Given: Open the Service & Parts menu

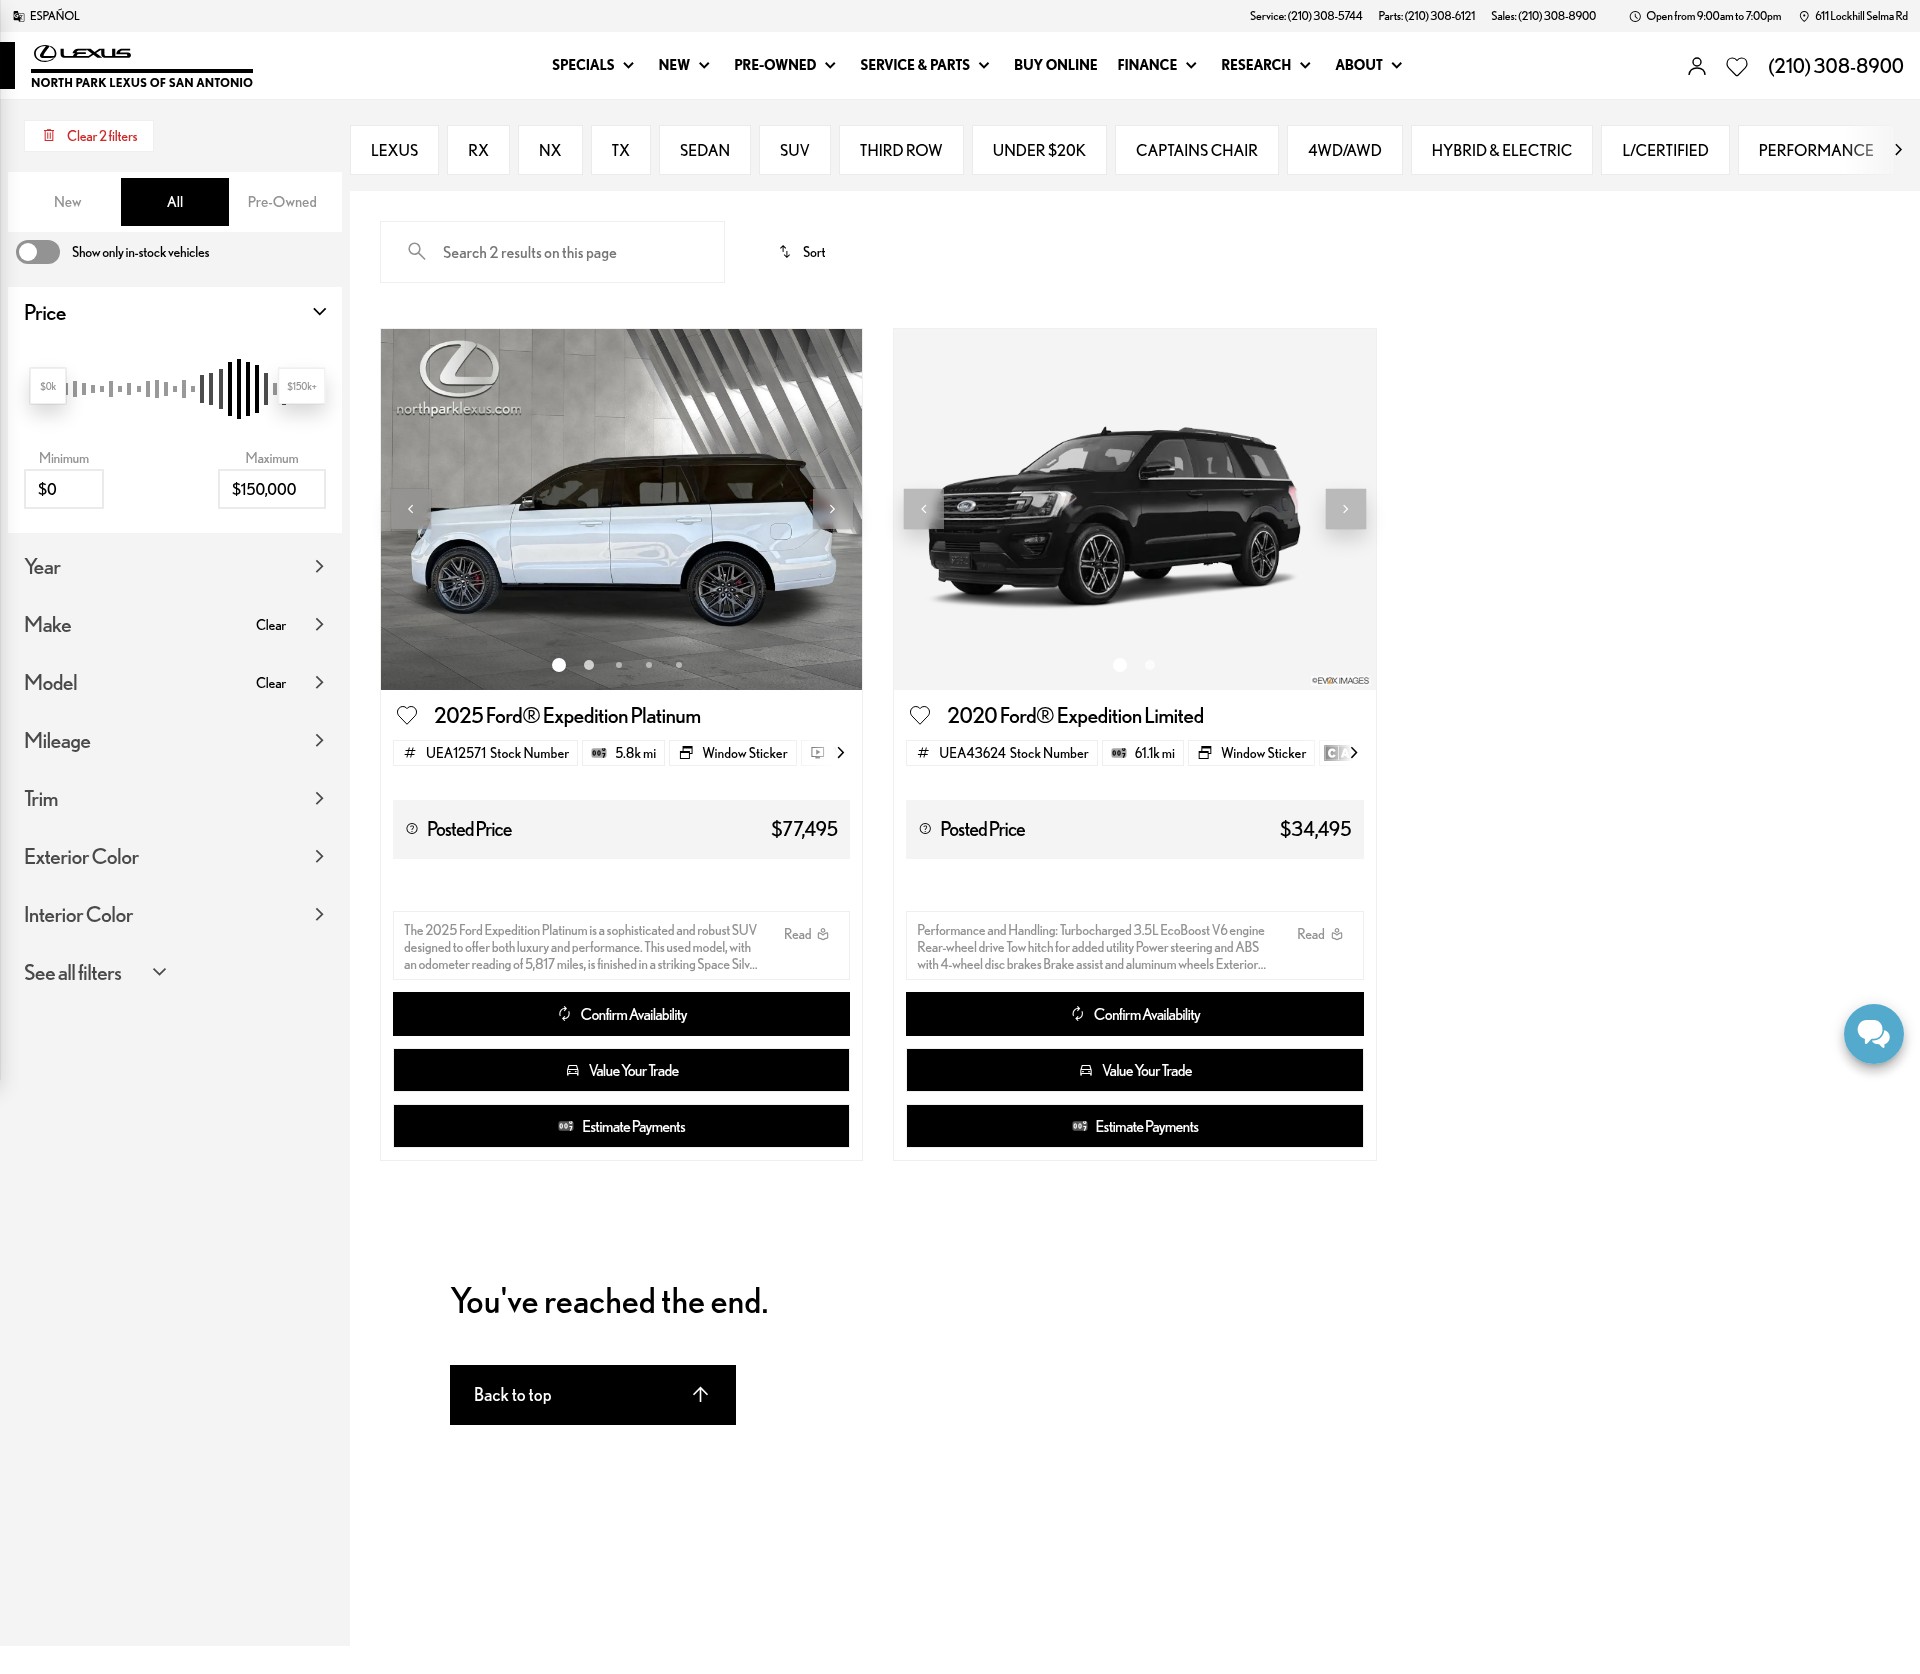Looking at the screenshot, I should pos(925,65).
